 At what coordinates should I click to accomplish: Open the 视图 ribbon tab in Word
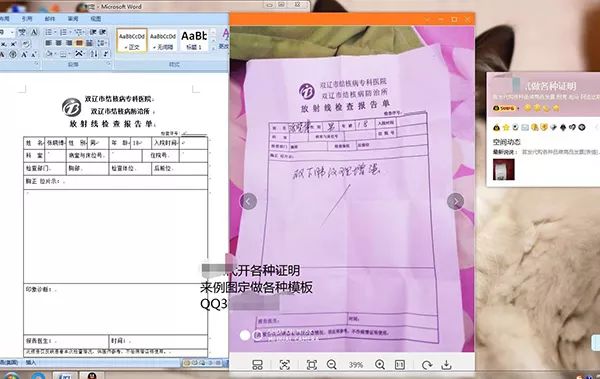(96, 18)
